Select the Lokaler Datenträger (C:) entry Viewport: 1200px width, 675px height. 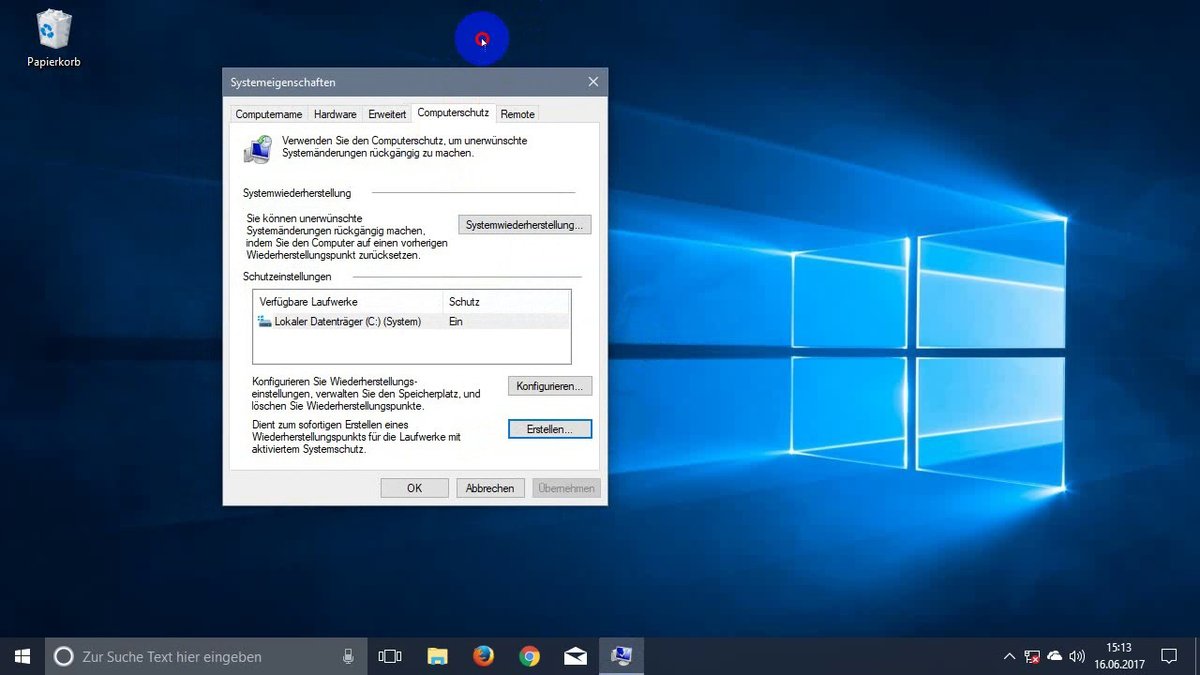(x=345, y=321)
